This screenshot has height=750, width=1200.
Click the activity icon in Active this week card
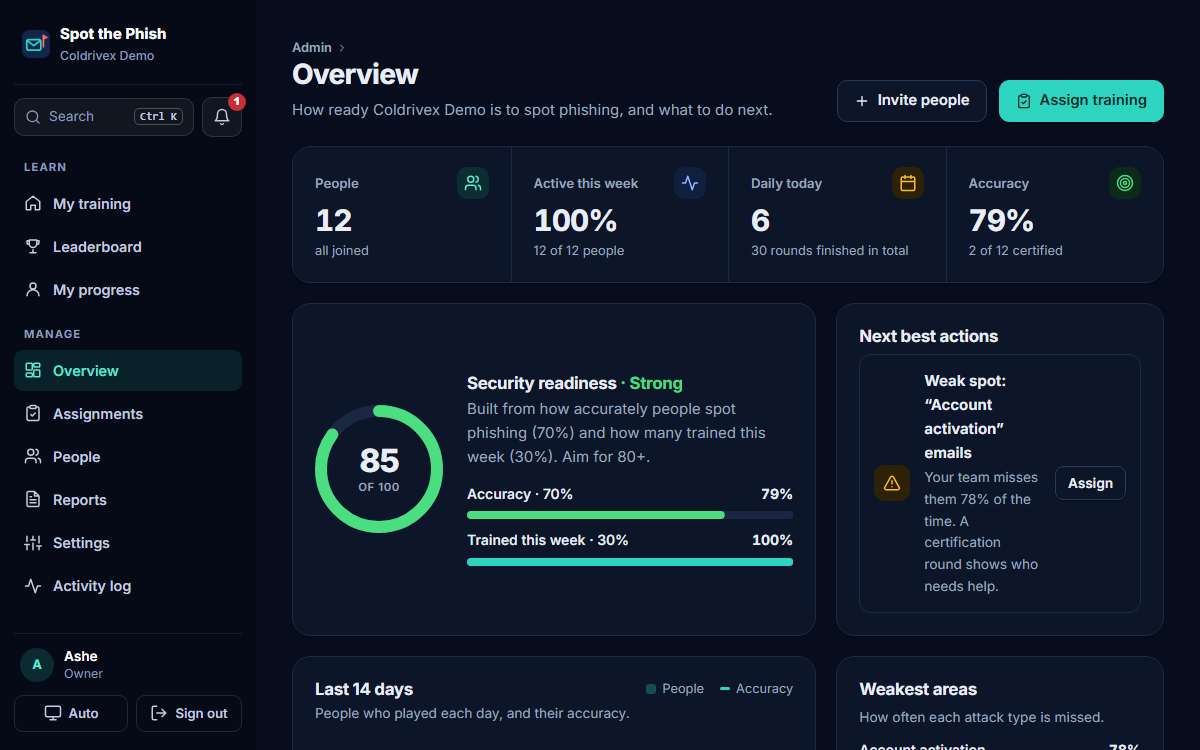(x=690, y=183)
